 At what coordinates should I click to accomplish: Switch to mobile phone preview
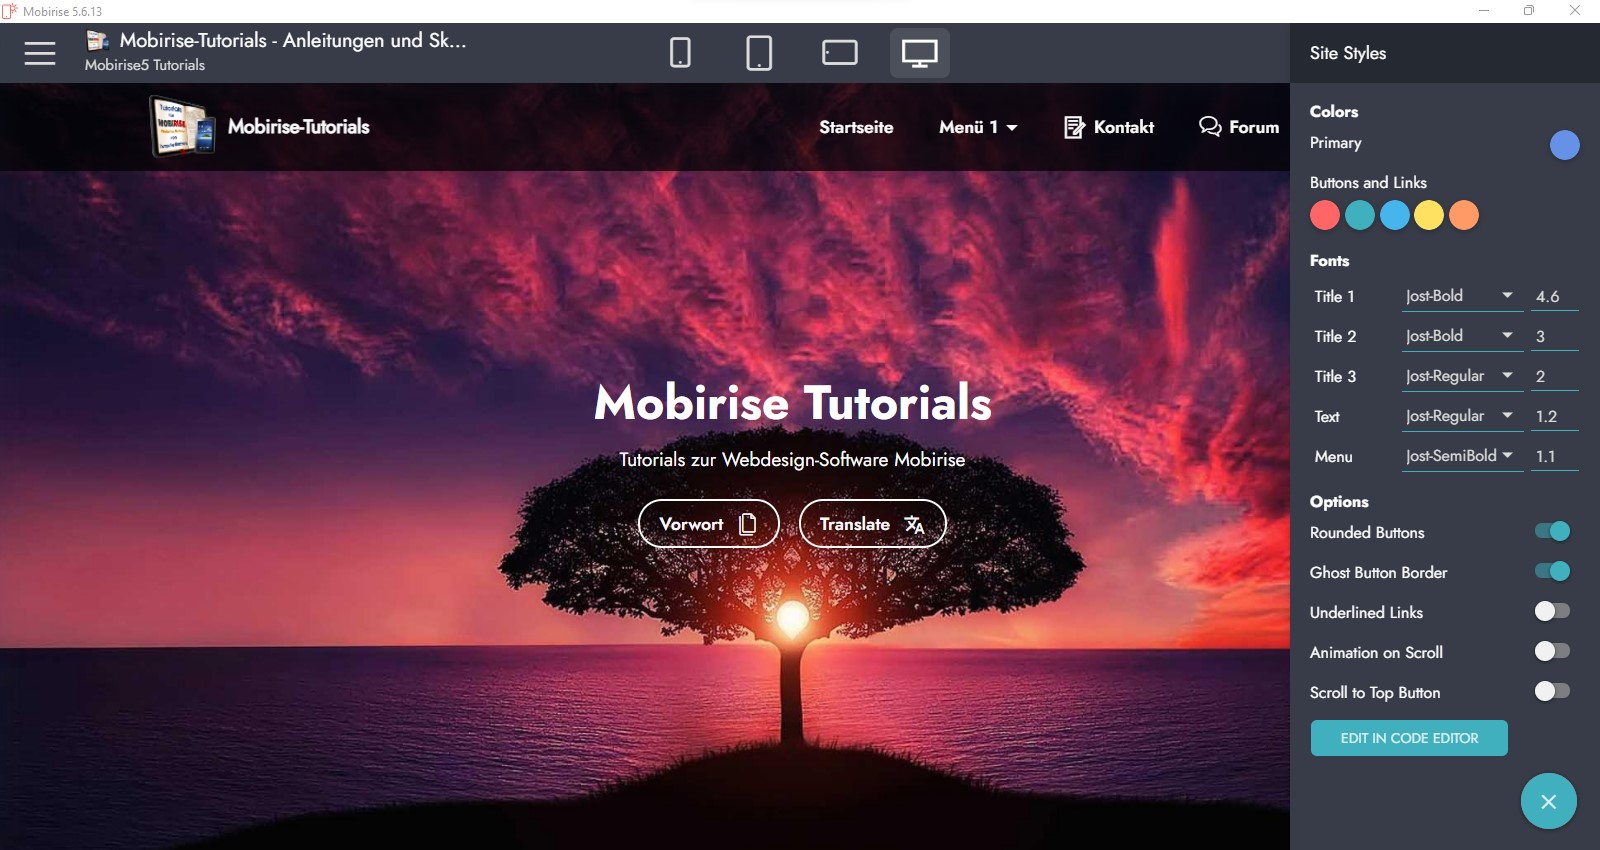click(680, 53)
